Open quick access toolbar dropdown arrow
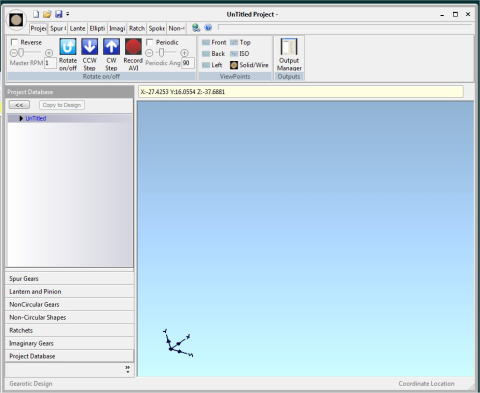The width and height of the screenshot is (480, 393). tap(68, 14)
